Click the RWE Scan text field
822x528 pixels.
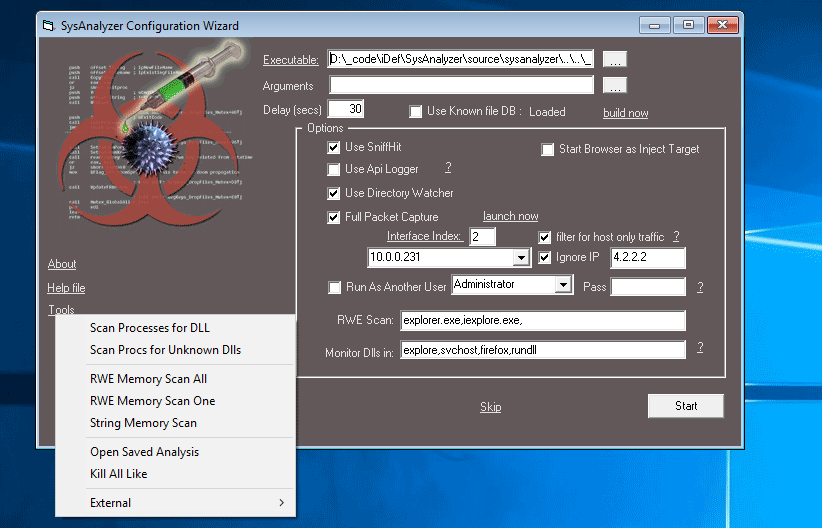543,320
